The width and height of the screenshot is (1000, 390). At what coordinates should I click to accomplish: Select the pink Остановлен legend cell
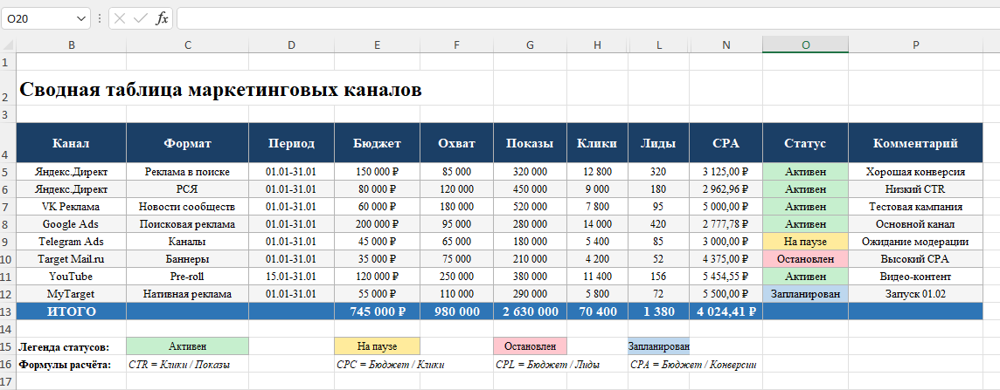[x=530, y=346]
